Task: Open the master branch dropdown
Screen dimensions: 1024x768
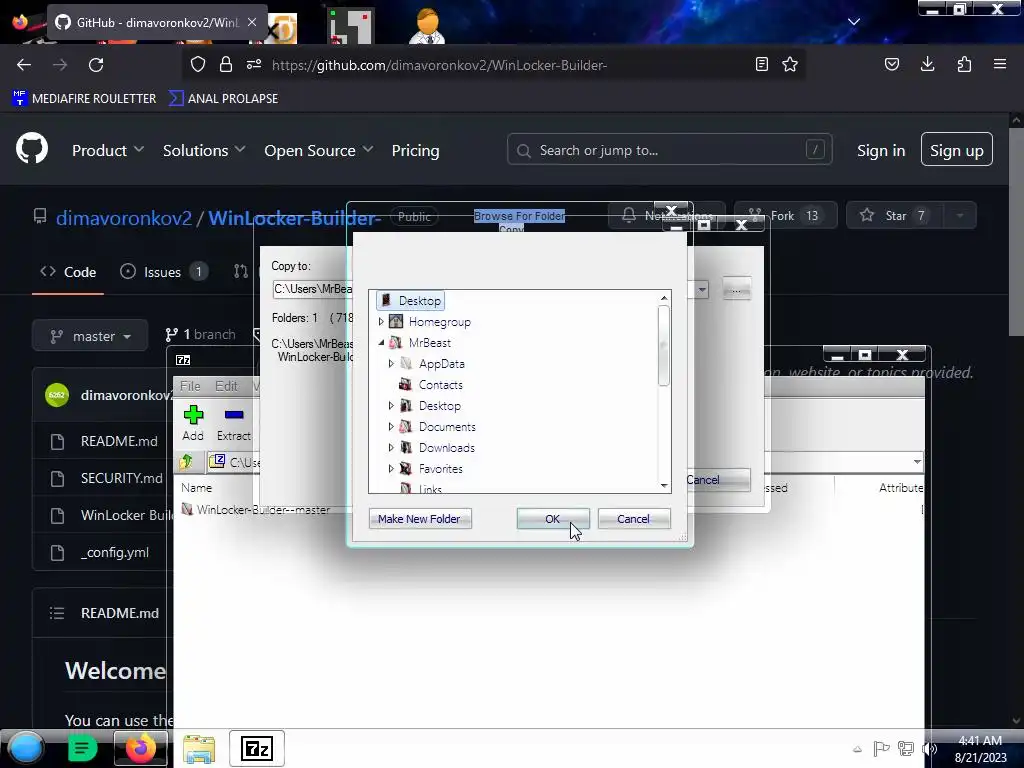Action: (x=90, y=336)
